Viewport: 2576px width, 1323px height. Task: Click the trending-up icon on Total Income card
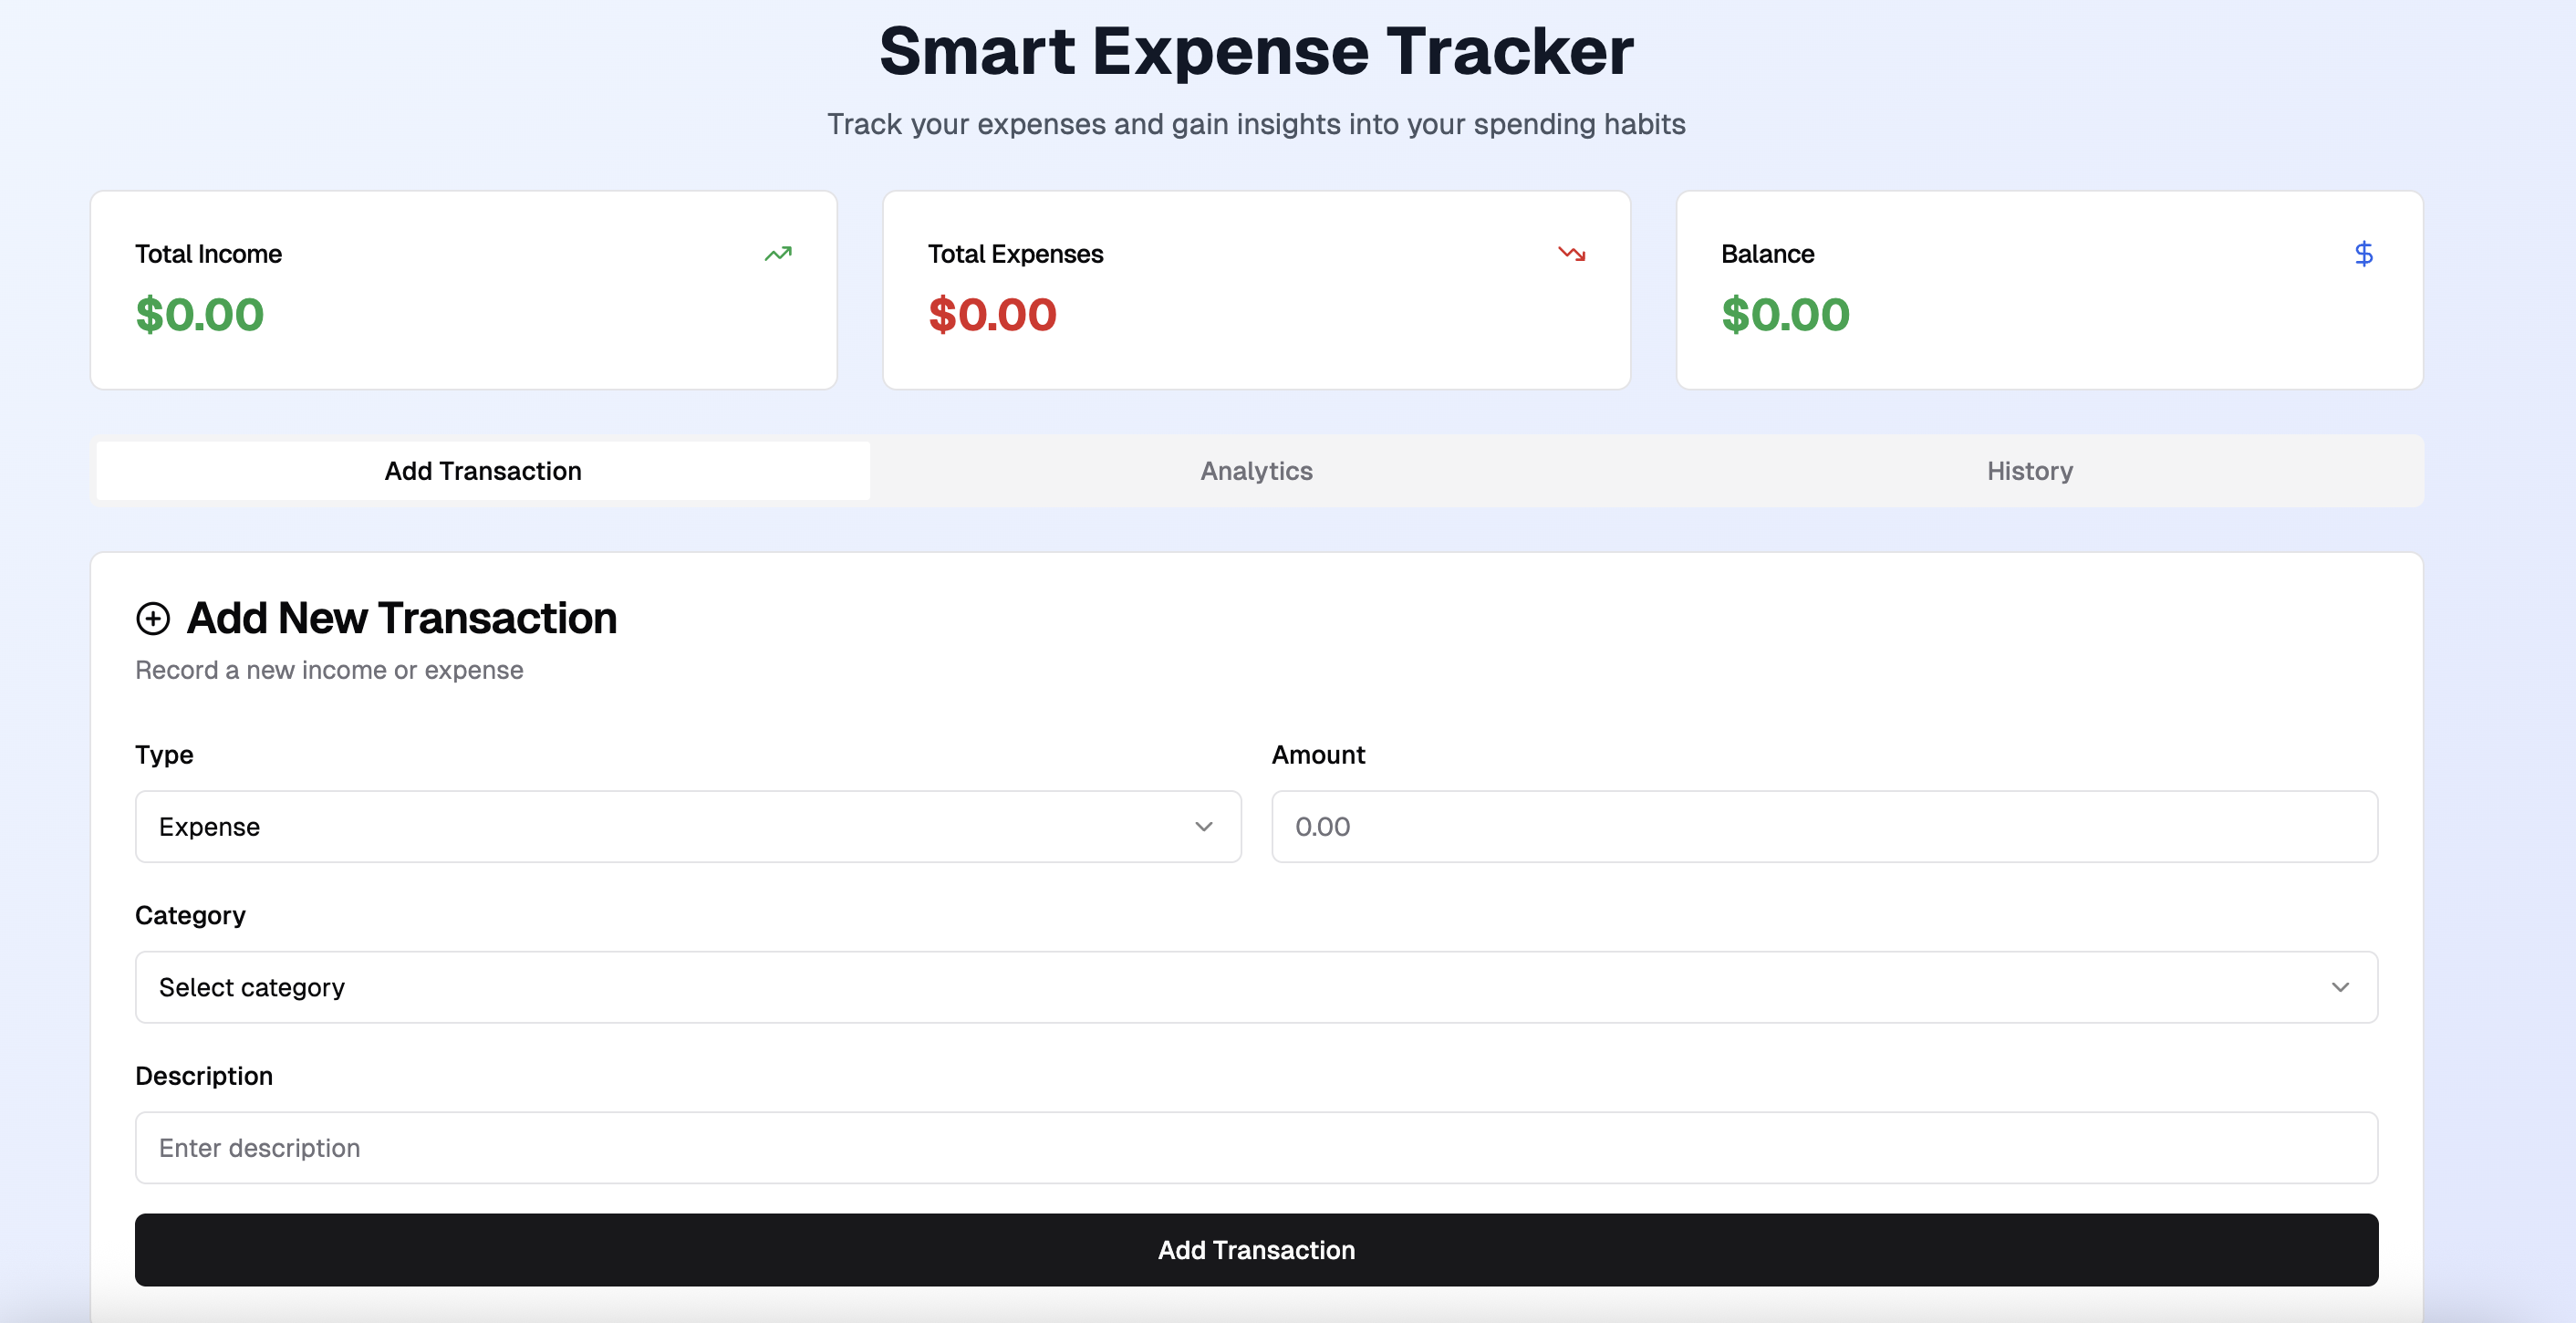pyautogui.click(x=779, y=254)
